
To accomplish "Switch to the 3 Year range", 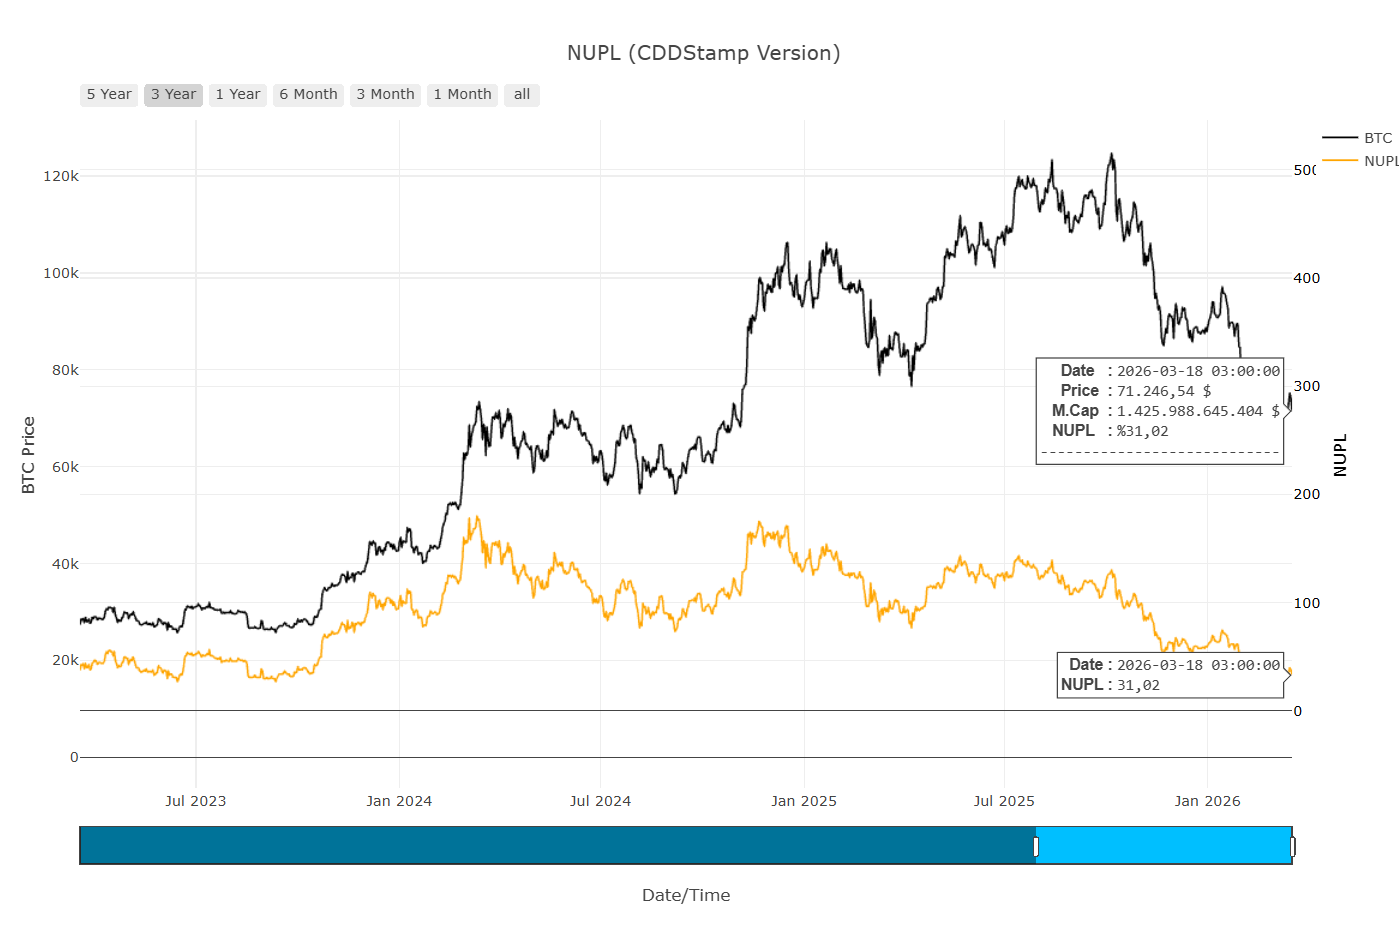I will (173, 95).
